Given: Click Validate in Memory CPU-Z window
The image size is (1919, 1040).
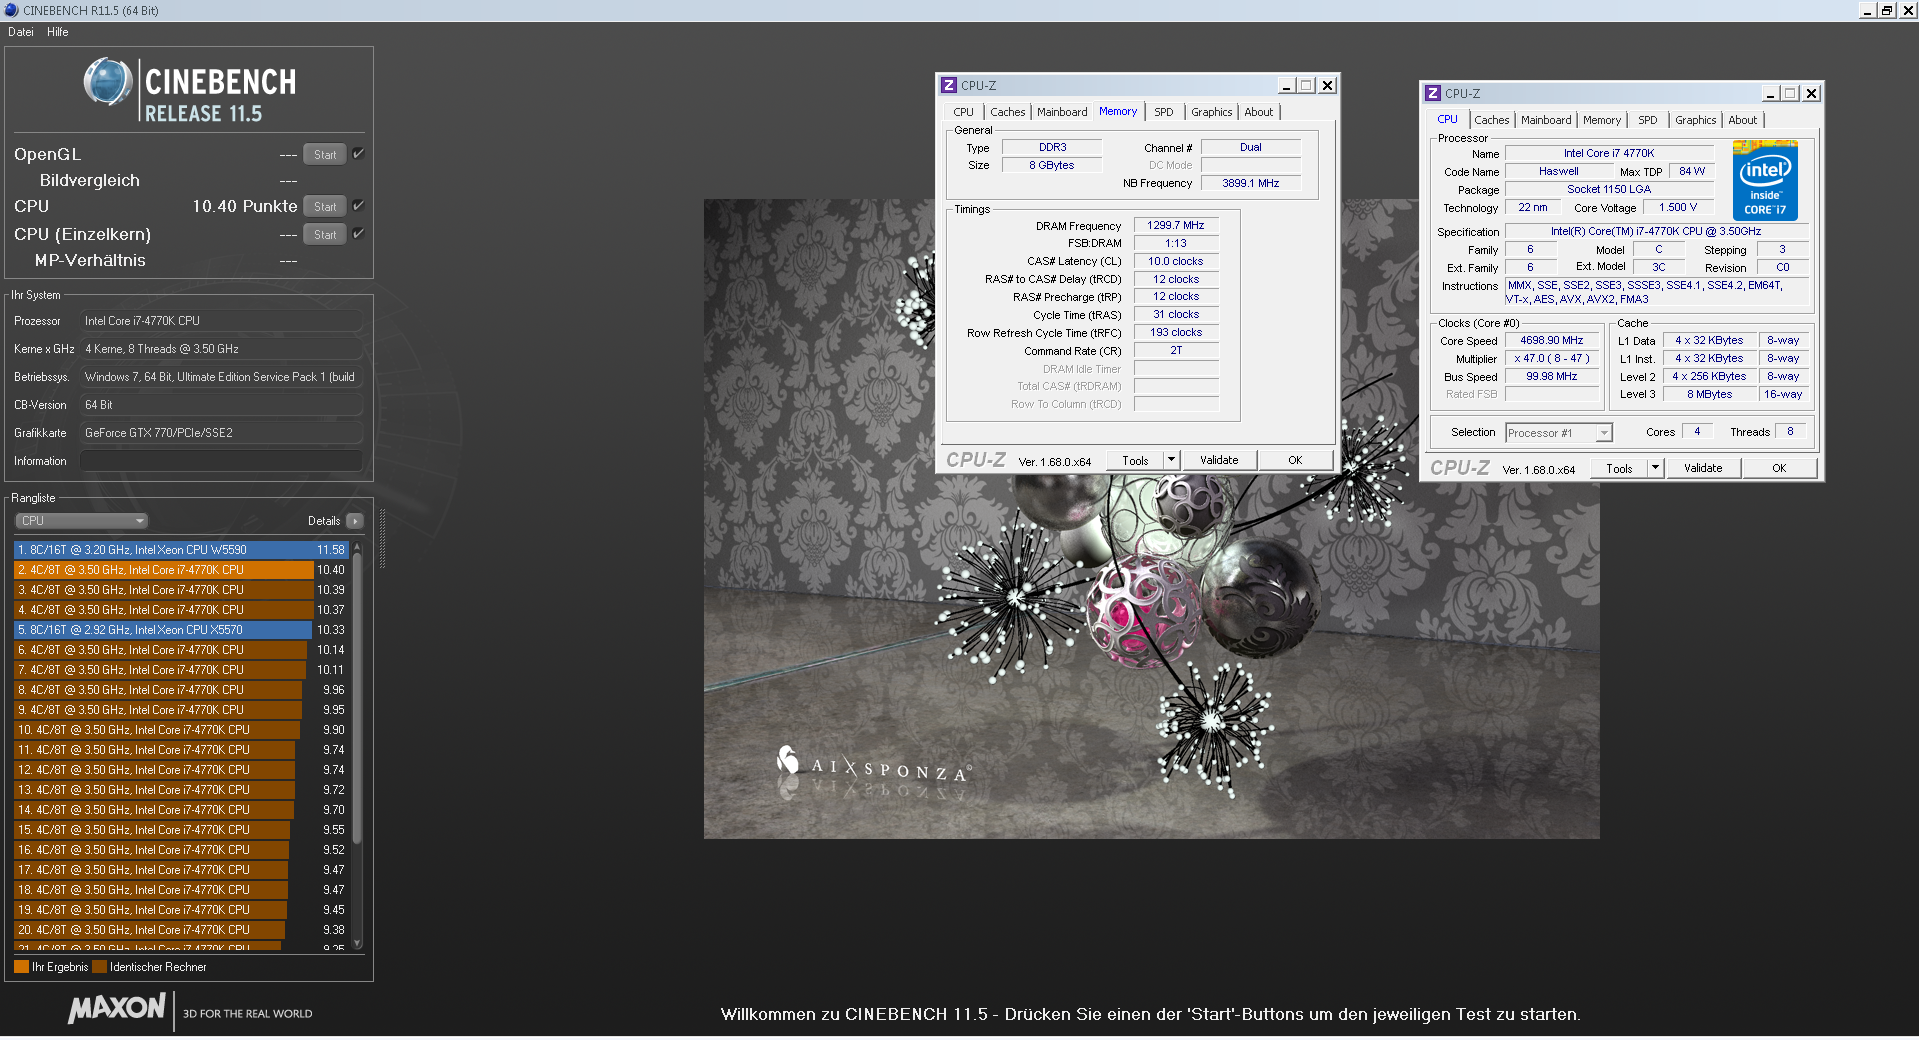Looking at the screenshot, I should pos(1219,461).
